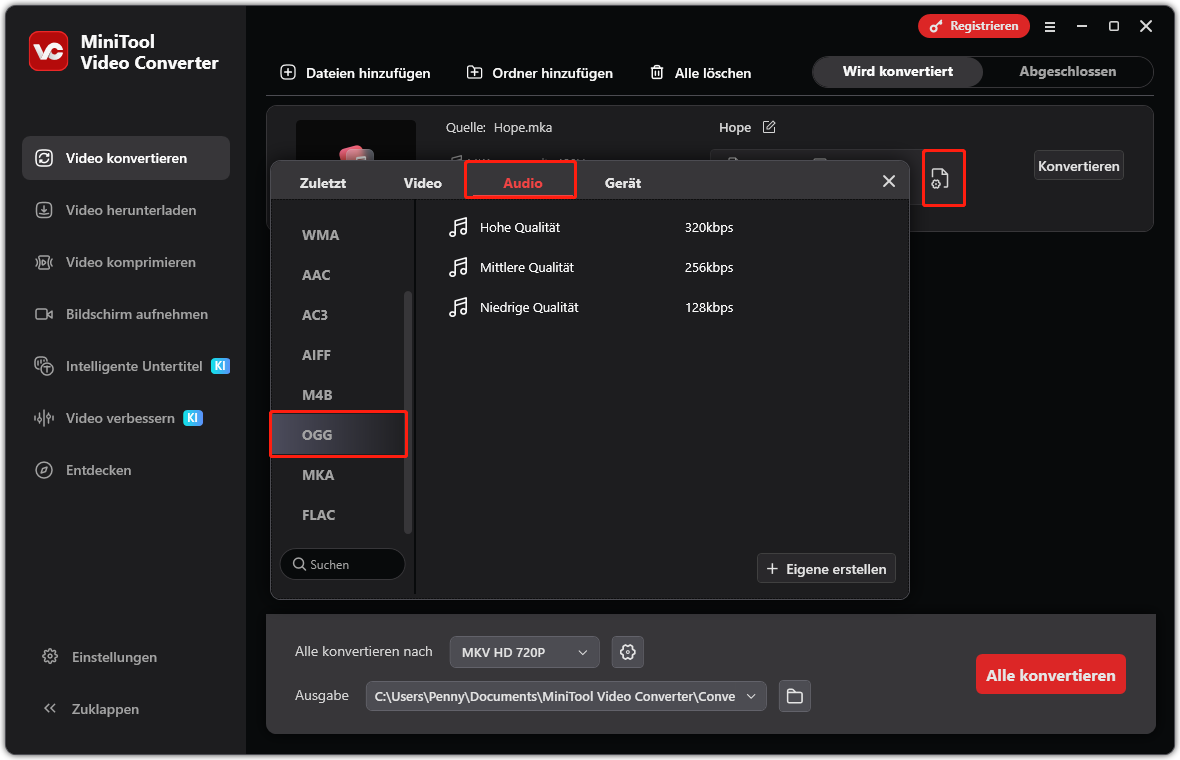Open the output folder browse icon
The width and height of the screenshot is (1180, 760).
795,696
